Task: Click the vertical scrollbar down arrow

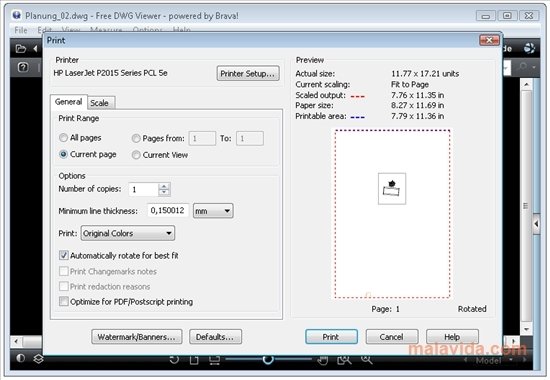Action: (x=526, y=329)
